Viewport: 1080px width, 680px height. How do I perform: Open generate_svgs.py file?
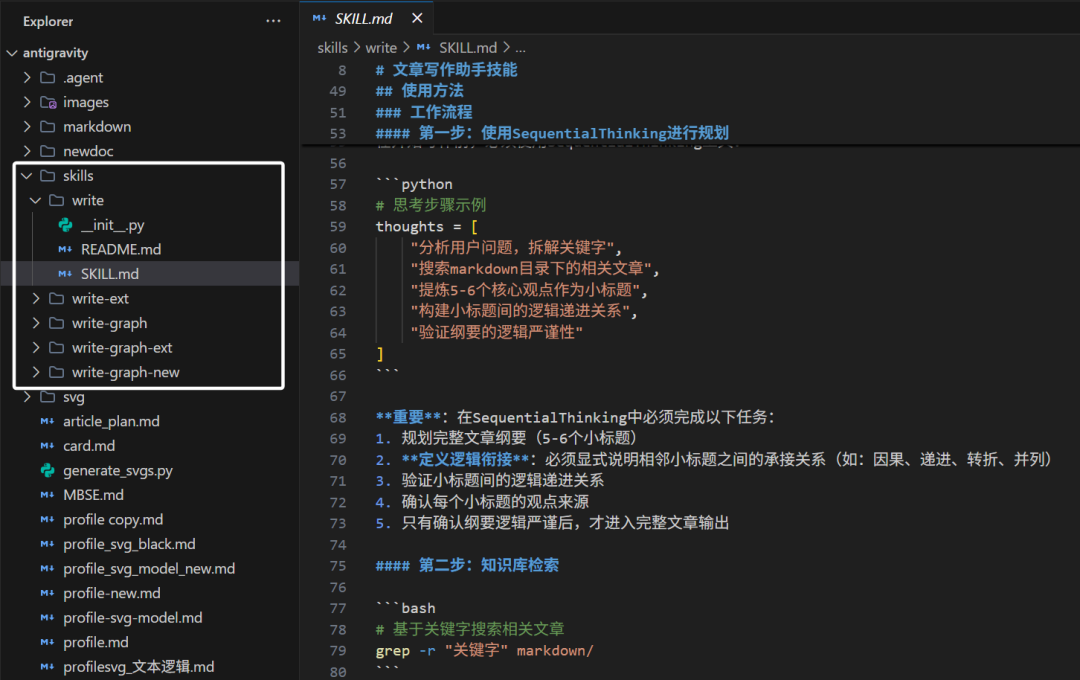118,471
